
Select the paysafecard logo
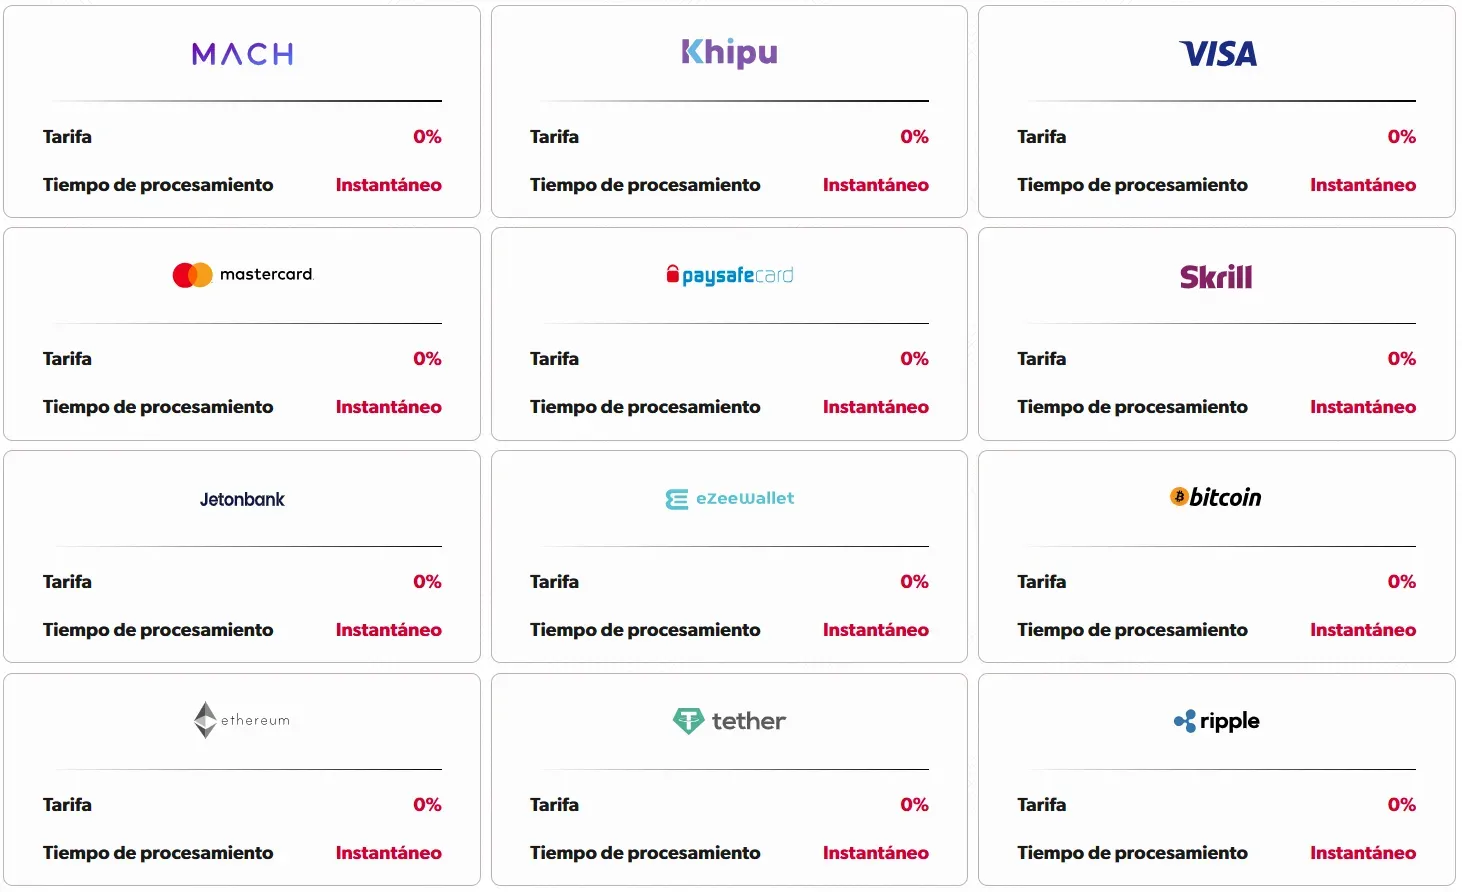pos(729,275)
